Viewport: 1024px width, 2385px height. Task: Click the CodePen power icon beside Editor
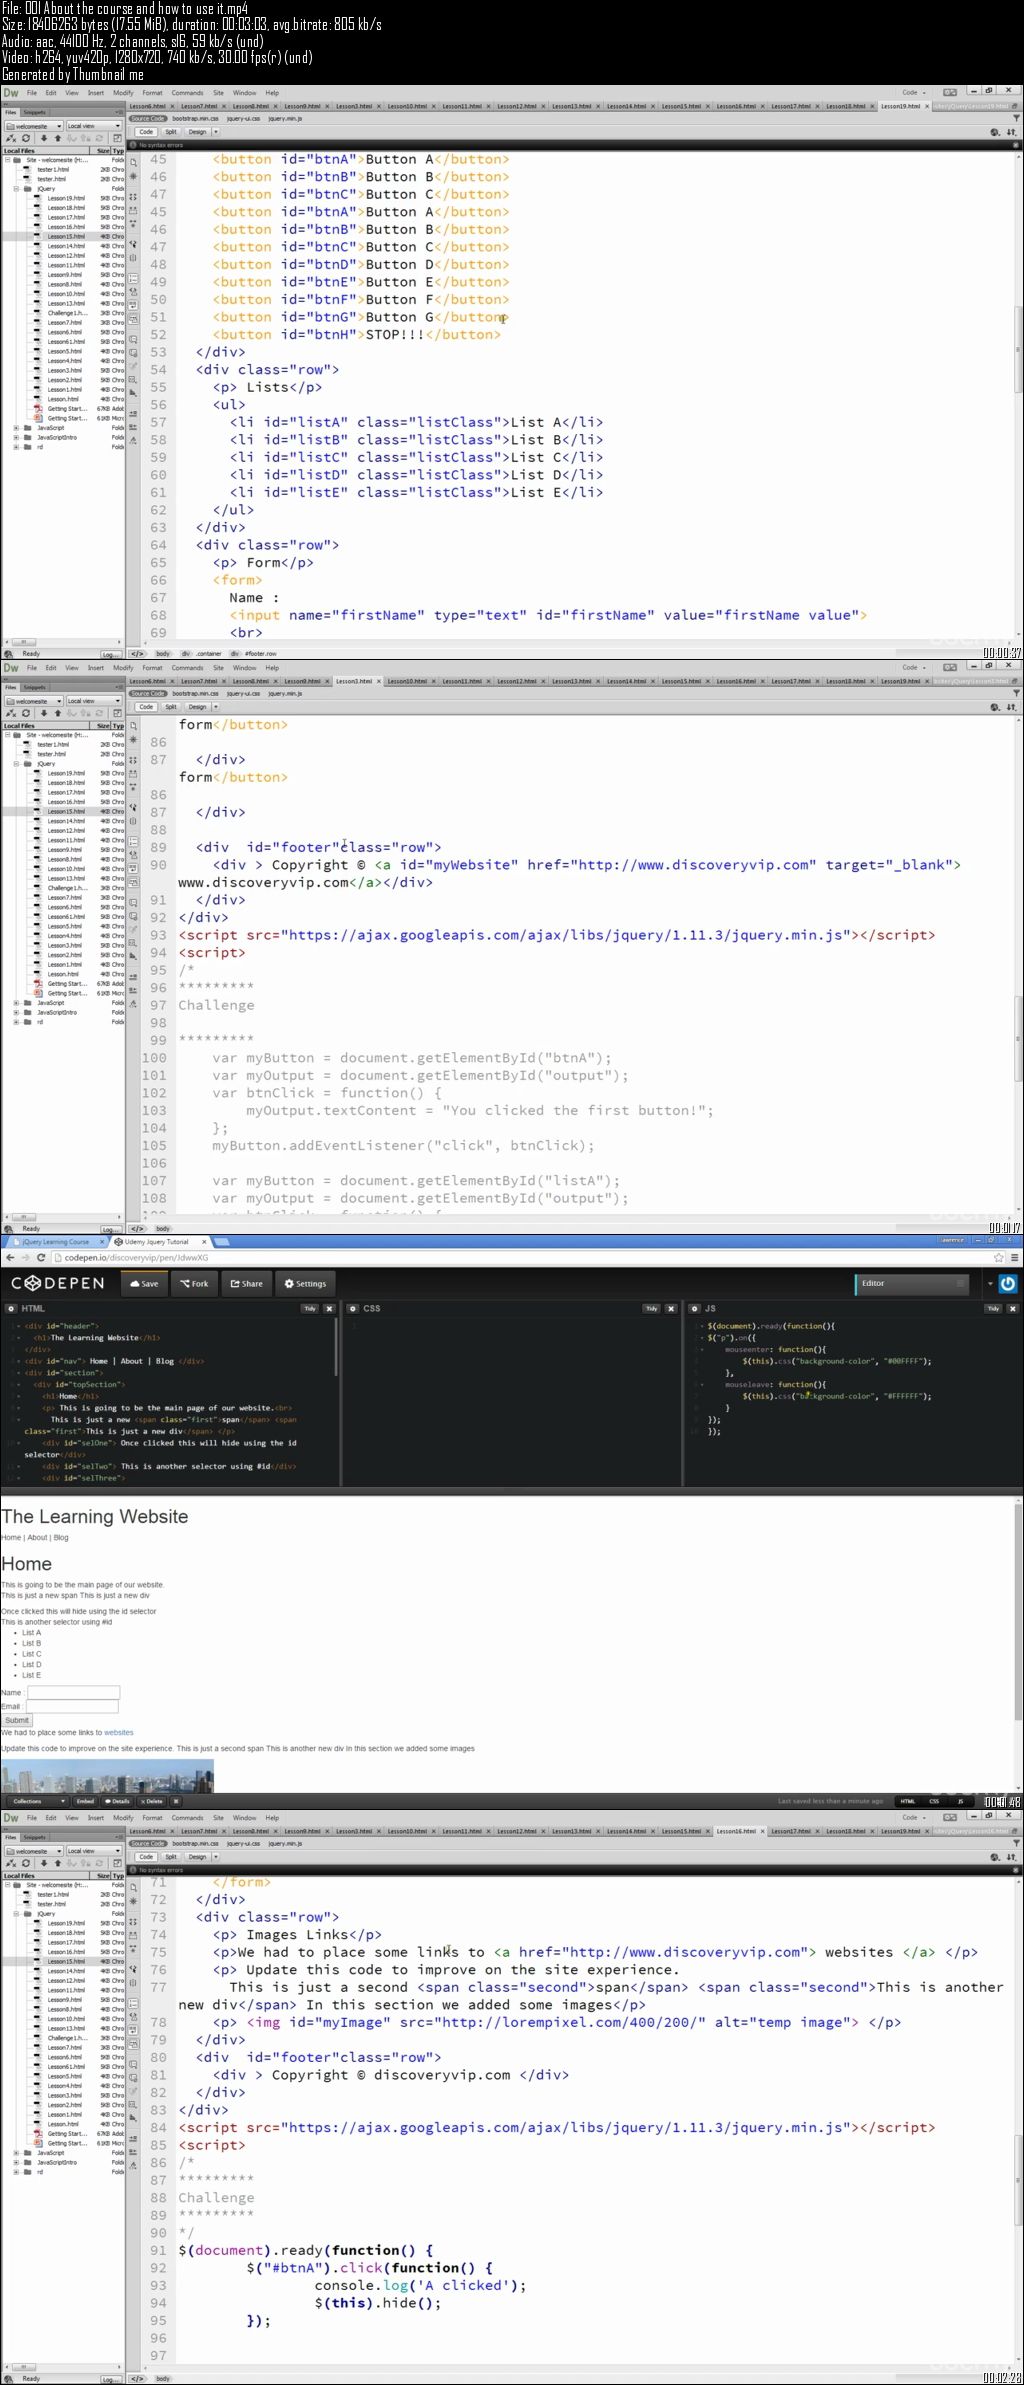(x=1007, y=1283)
